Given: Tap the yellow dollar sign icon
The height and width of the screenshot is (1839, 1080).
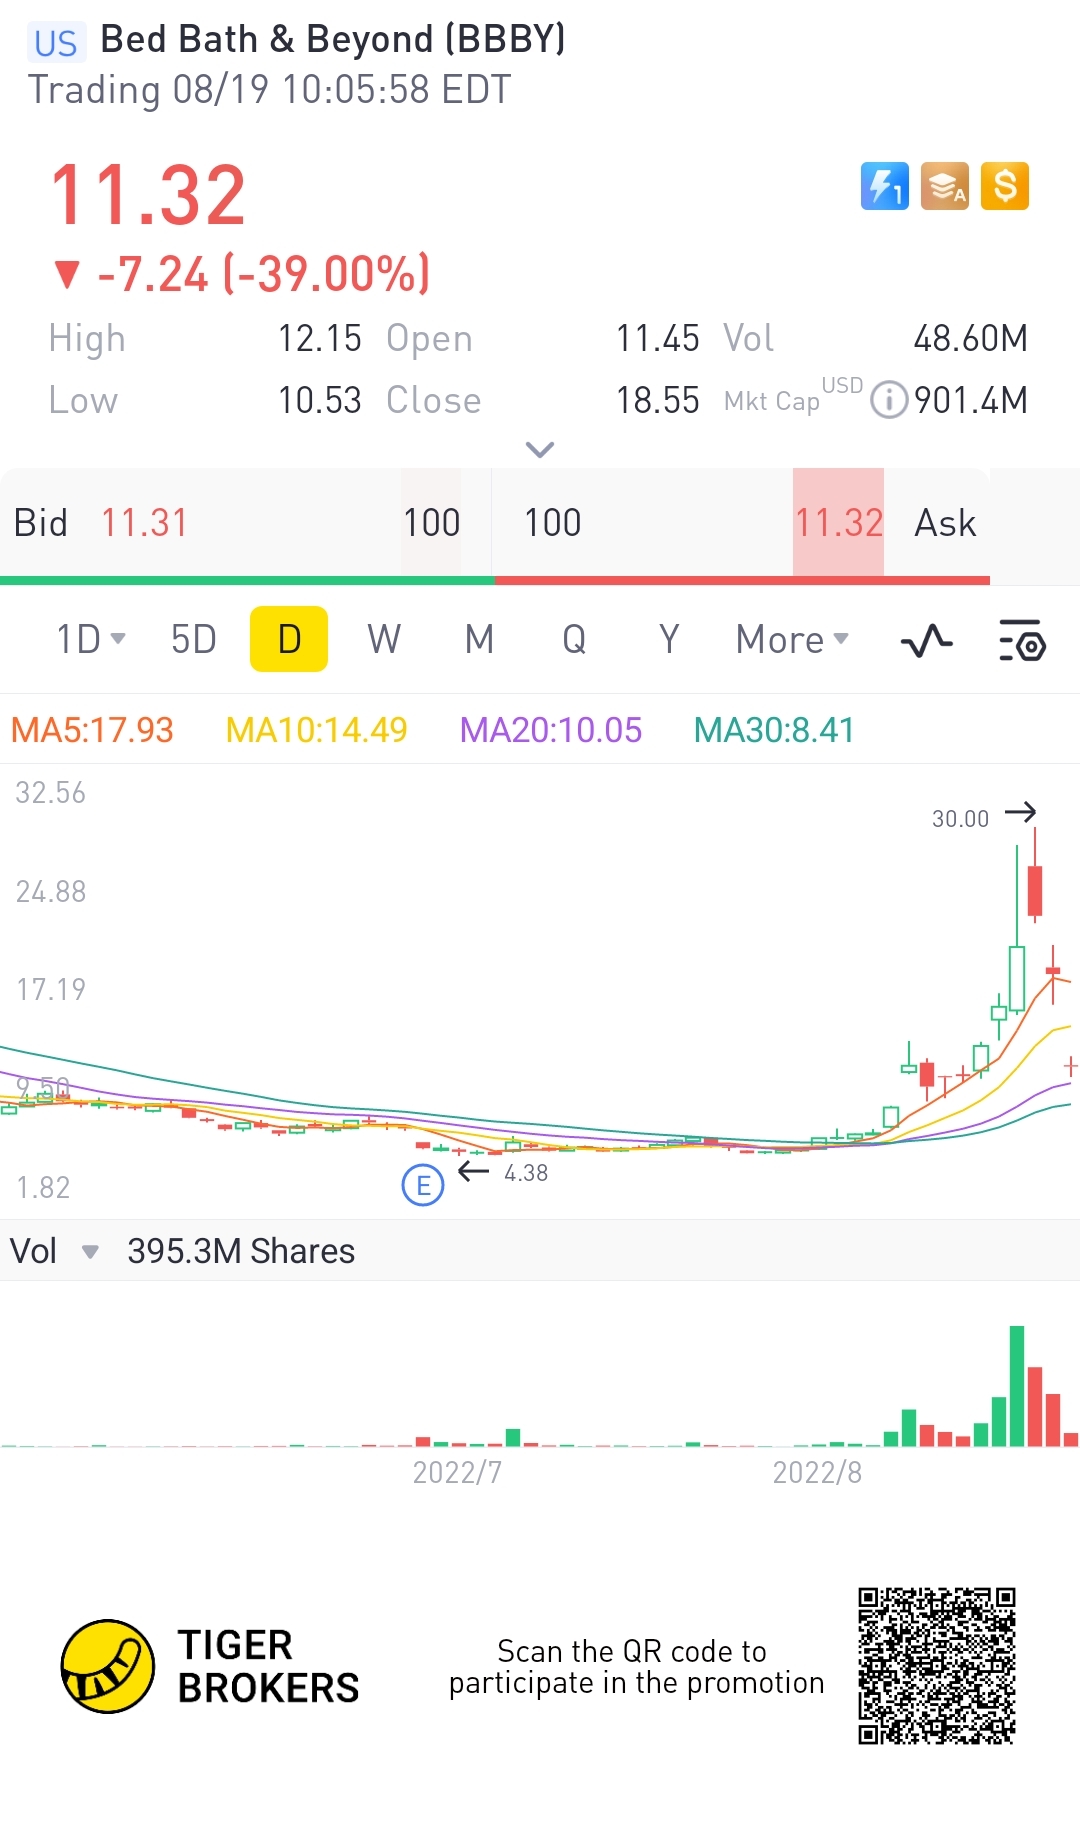Looking at the screenshot, I should tap(1005, 186).
